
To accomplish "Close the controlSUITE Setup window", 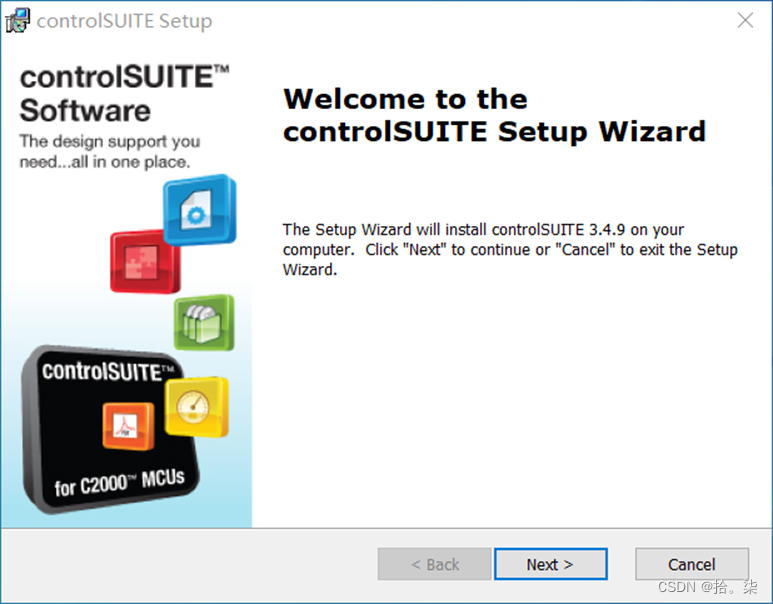I will [745, 20].
